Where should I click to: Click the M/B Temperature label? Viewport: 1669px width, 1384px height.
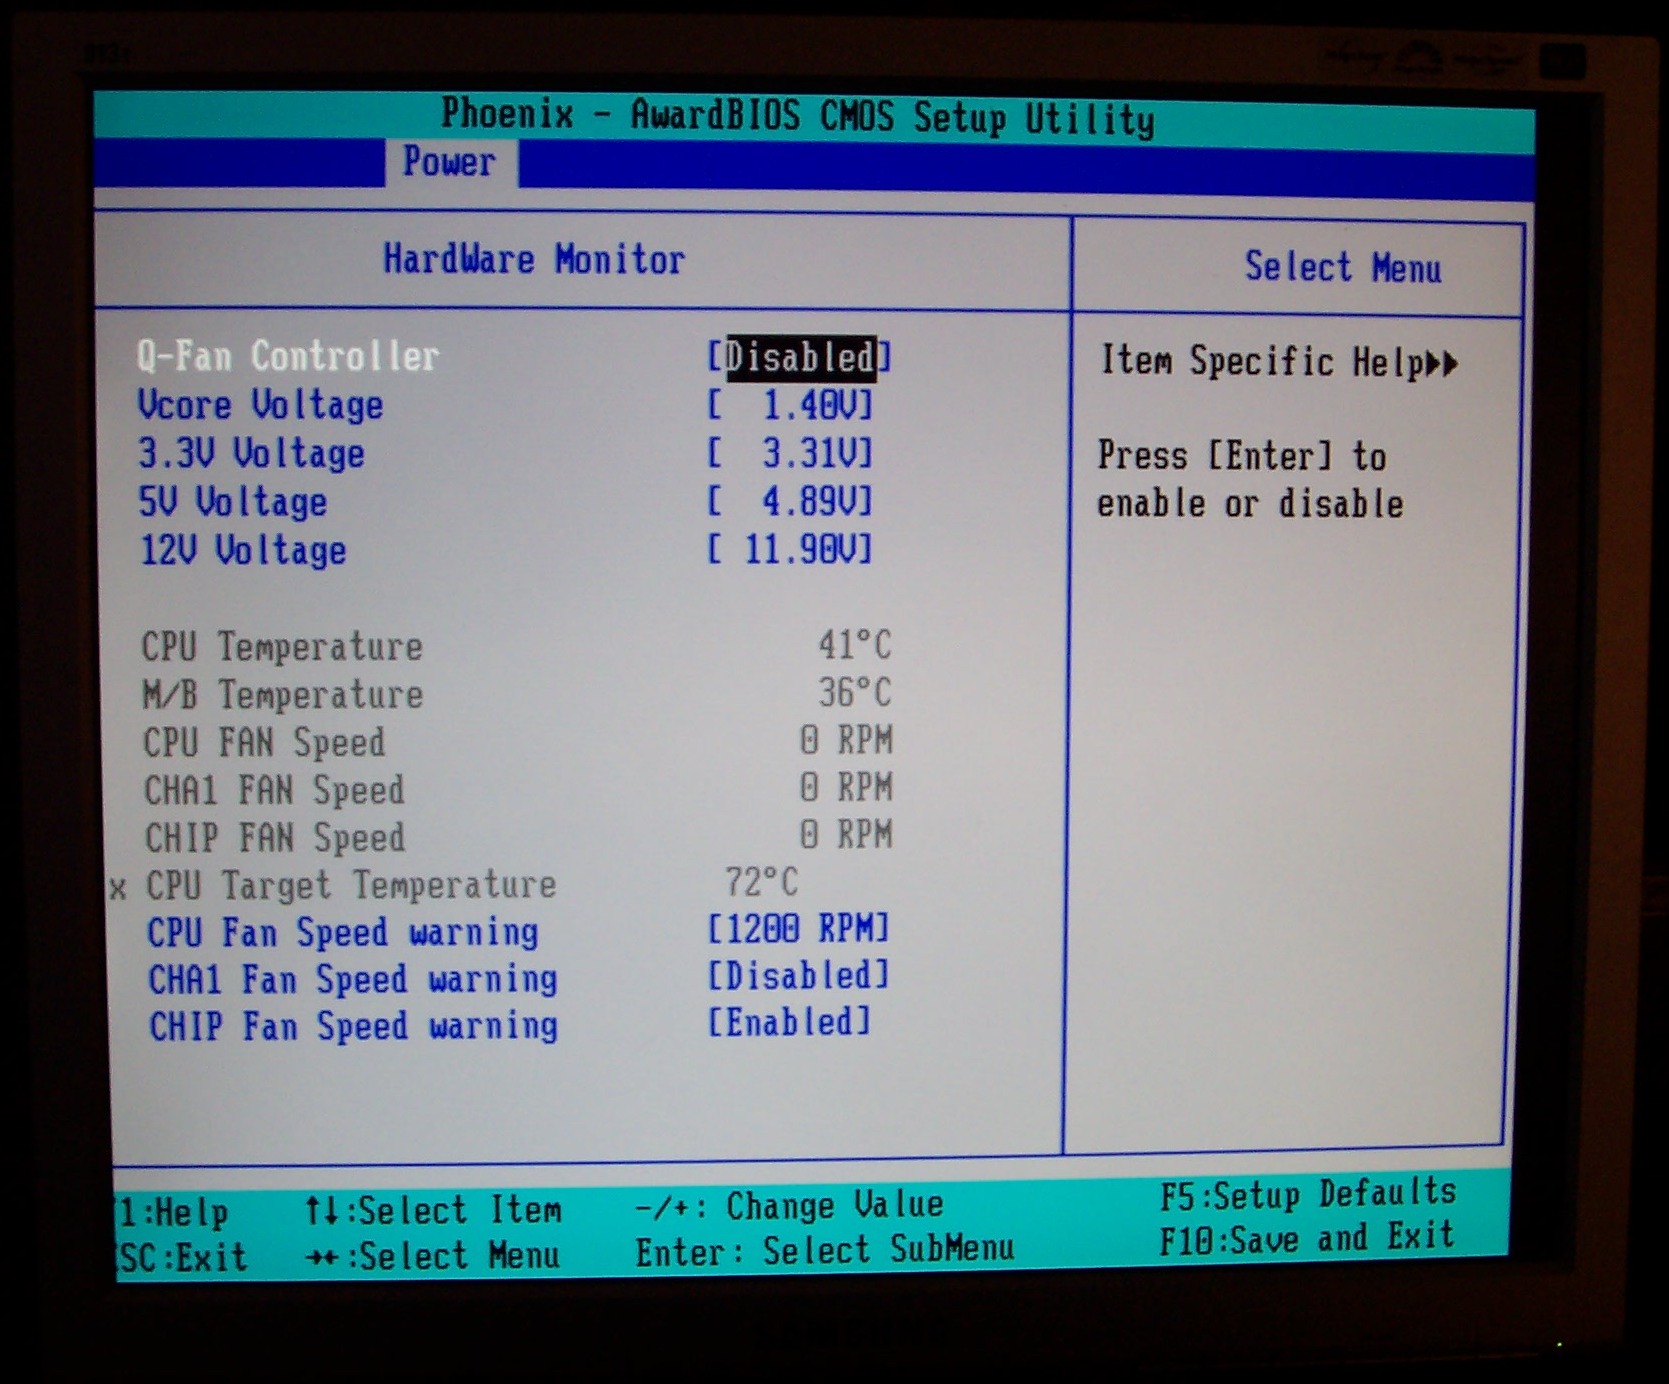[283, 694]
